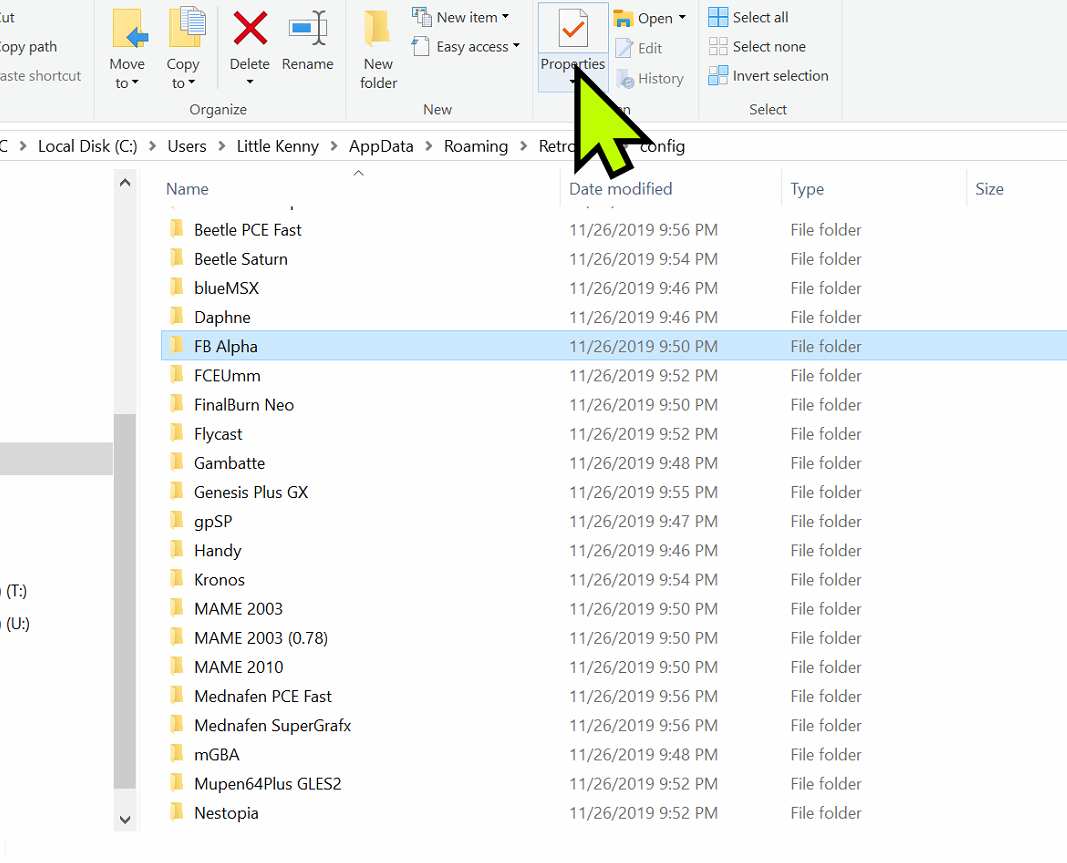The width and height of the screenshot is (1067, 863).
Task: Click the Select none icon
Action: (x=718, y=46)
